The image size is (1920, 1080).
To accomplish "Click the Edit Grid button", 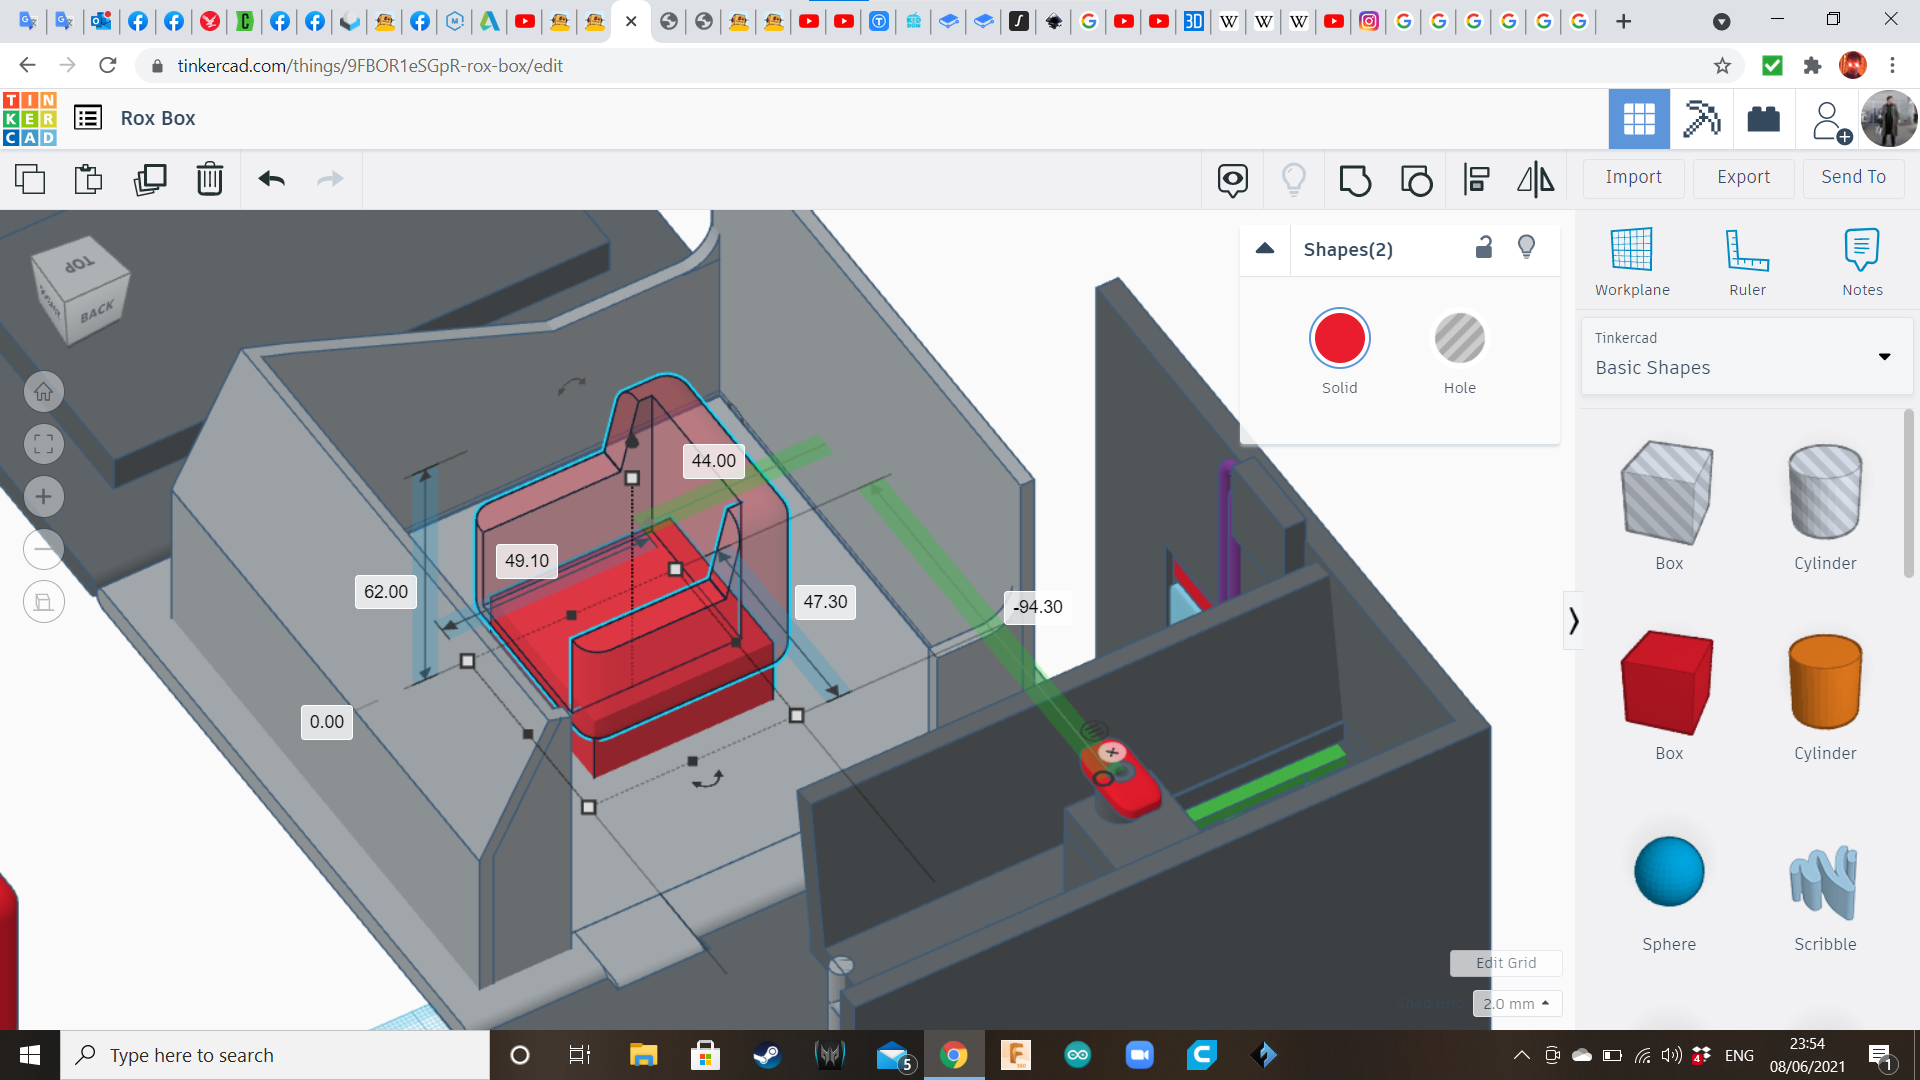I will [x=1505, y=963].
